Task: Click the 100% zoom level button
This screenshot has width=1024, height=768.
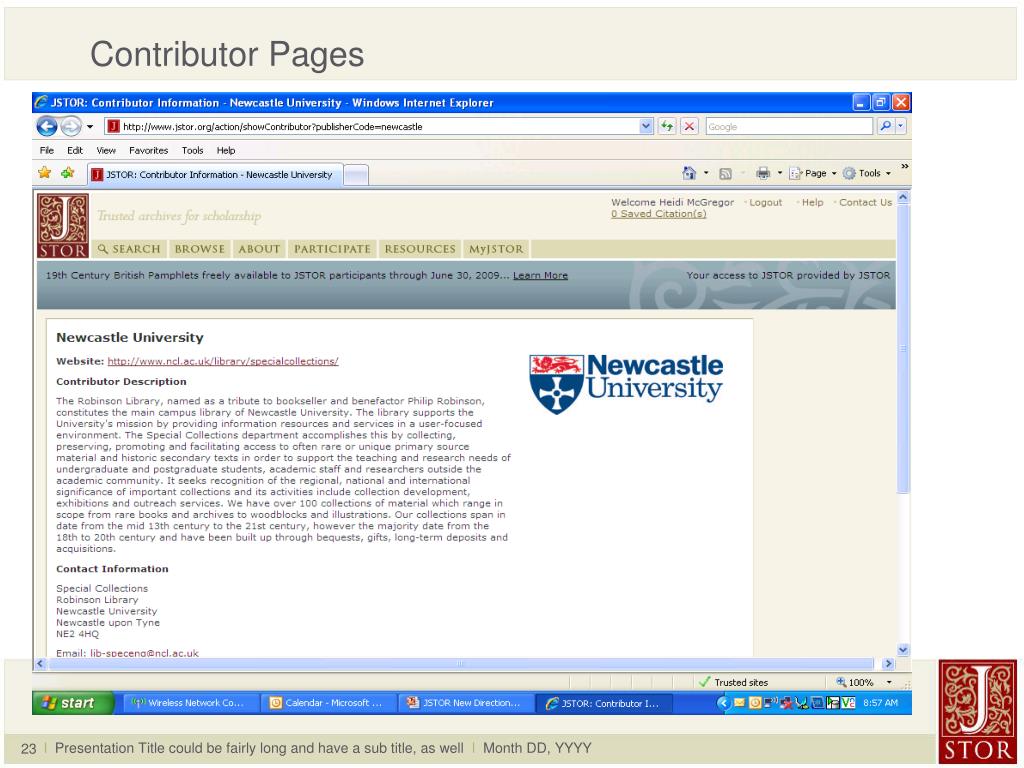Action: (x=855, y=682)
